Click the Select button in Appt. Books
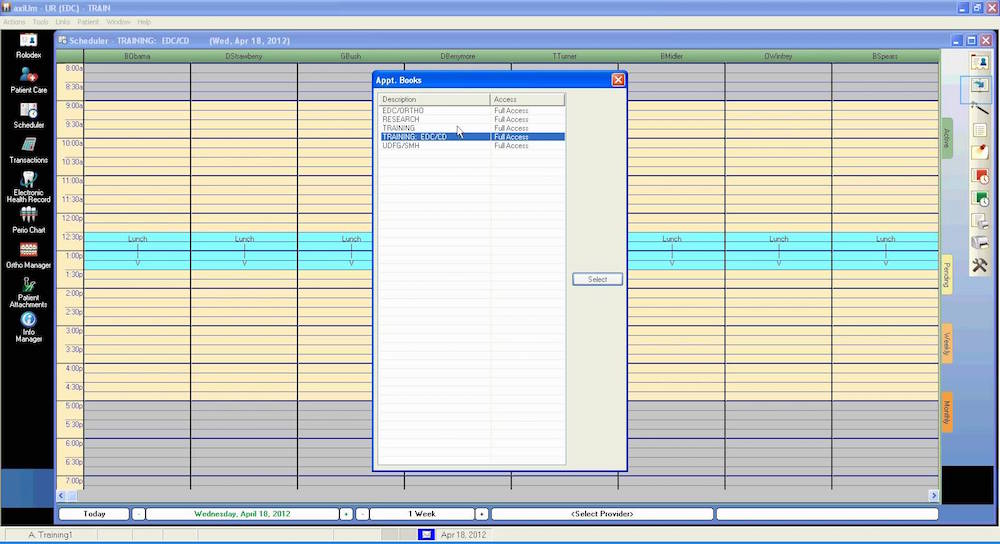 pyautogui.click(x=597, y=279)
